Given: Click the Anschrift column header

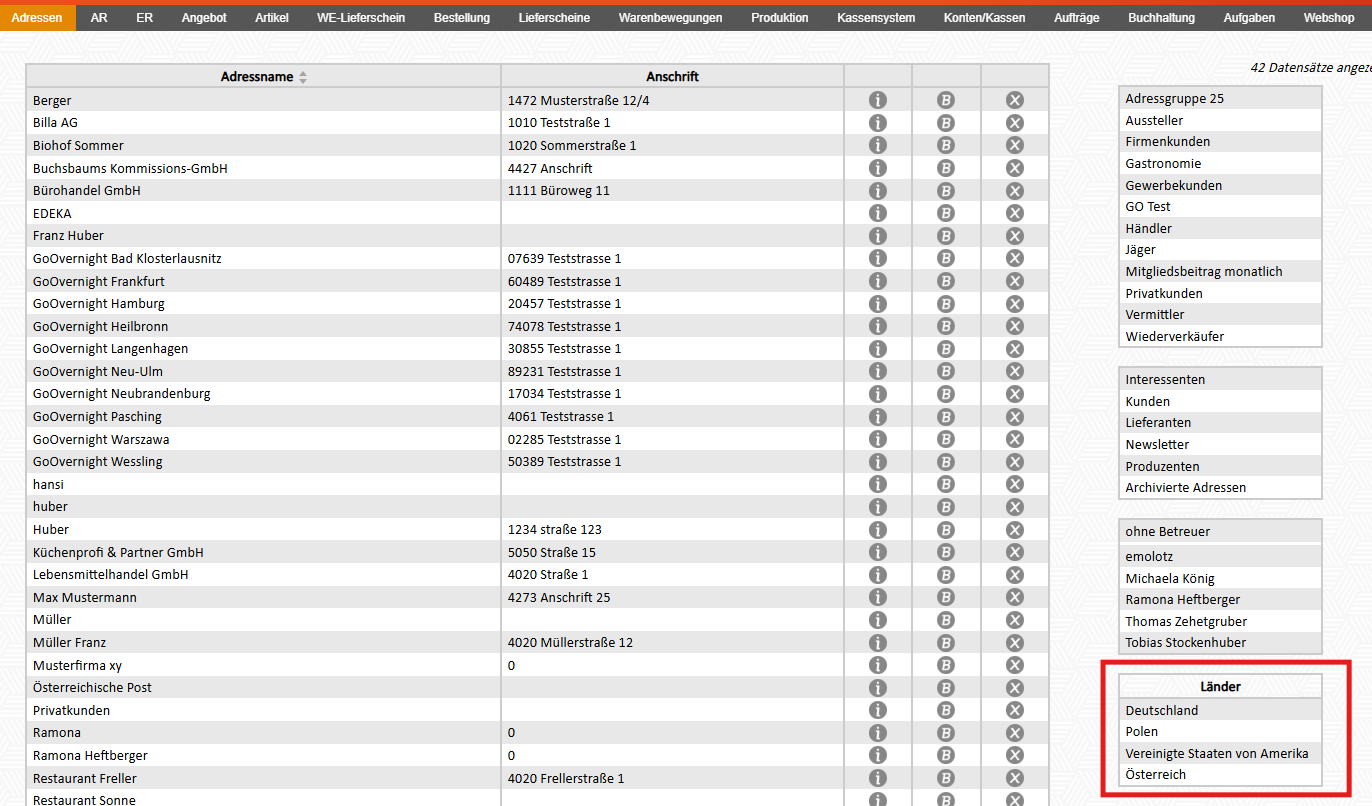Looking at the screenshot, I should coord(672,77).
